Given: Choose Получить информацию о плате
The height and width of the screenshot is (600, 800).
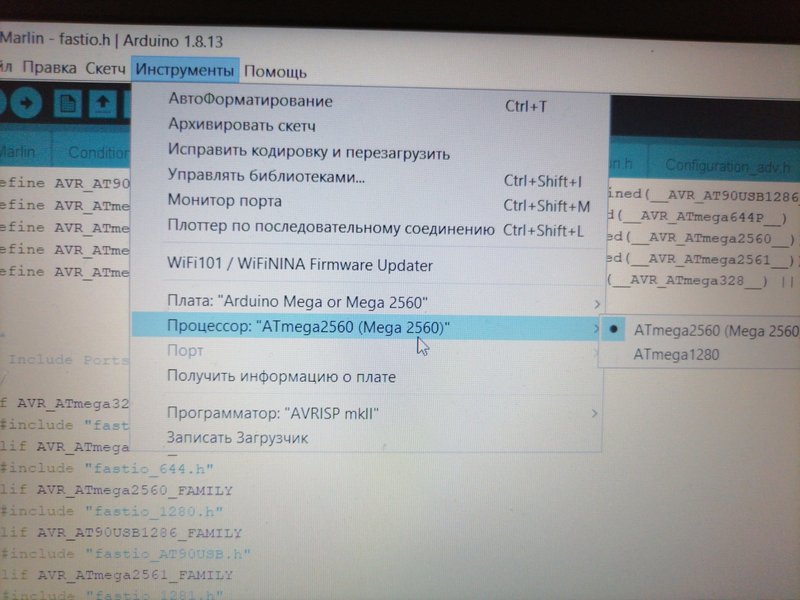Looking at the screenshot, I should [366, 377].
